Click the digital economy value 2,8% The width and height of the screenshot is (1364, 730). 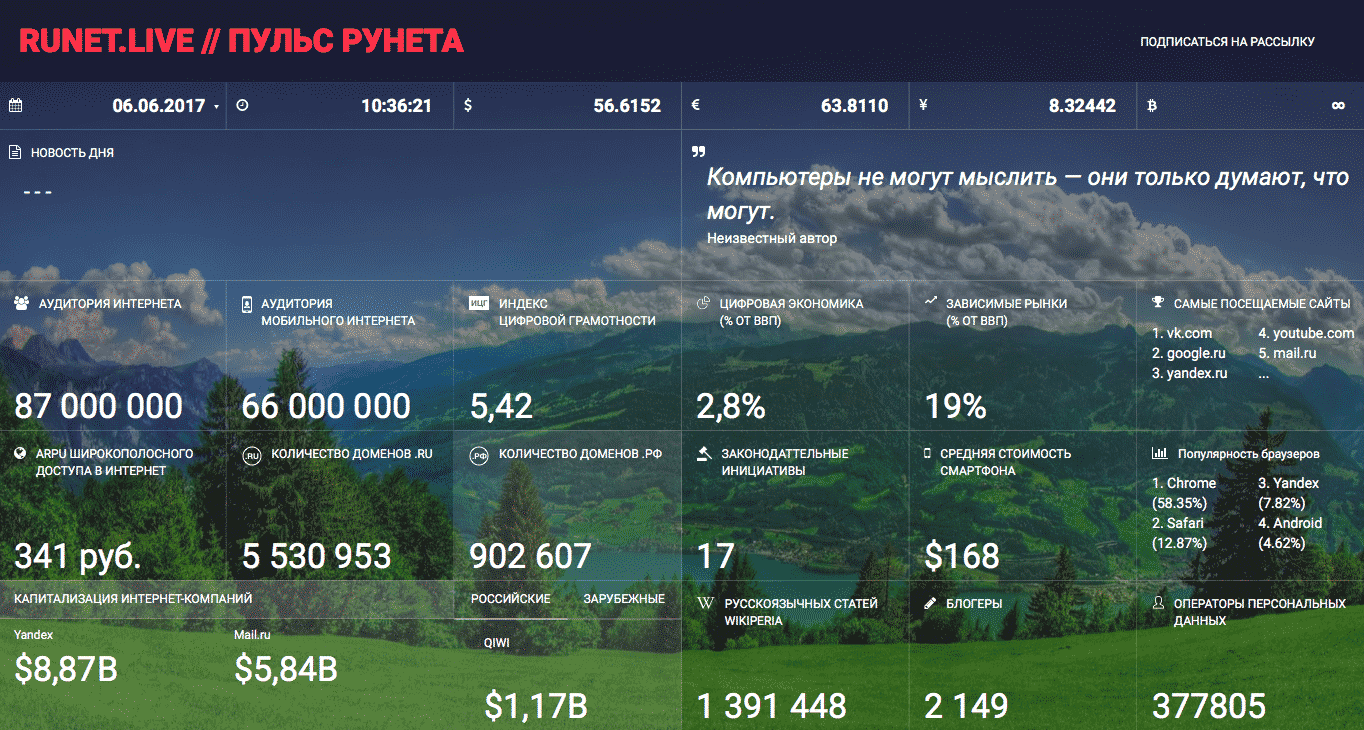pyautogui.click(x=731, y=407)
